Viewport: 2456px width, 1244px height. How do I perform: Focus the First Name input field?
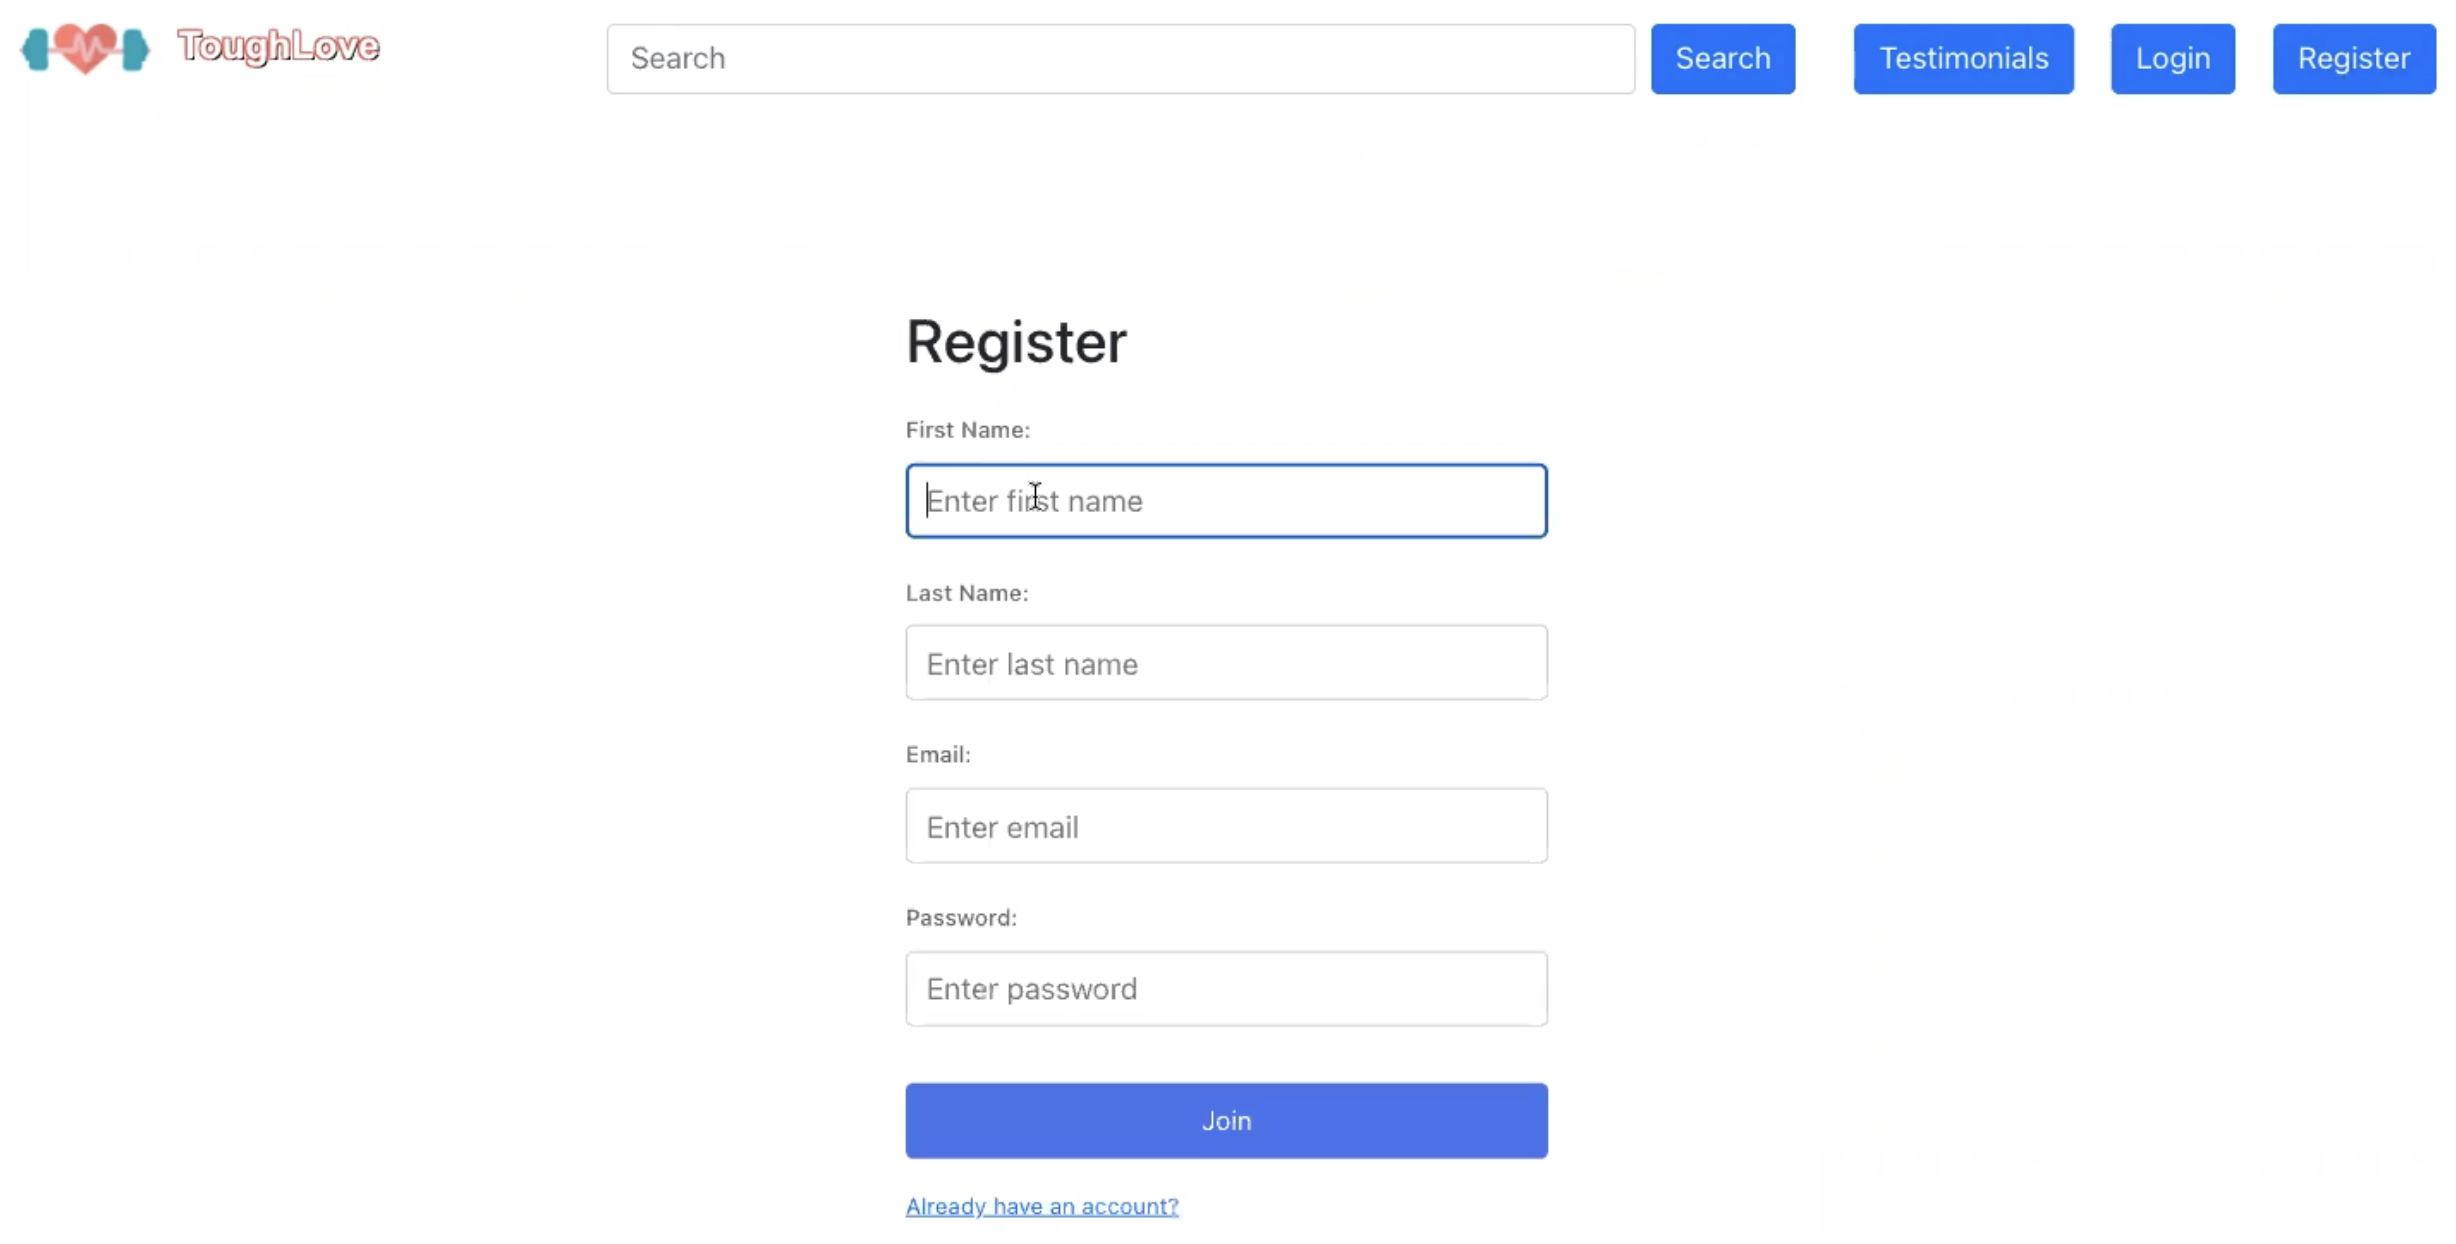[x=1226, y=500]
